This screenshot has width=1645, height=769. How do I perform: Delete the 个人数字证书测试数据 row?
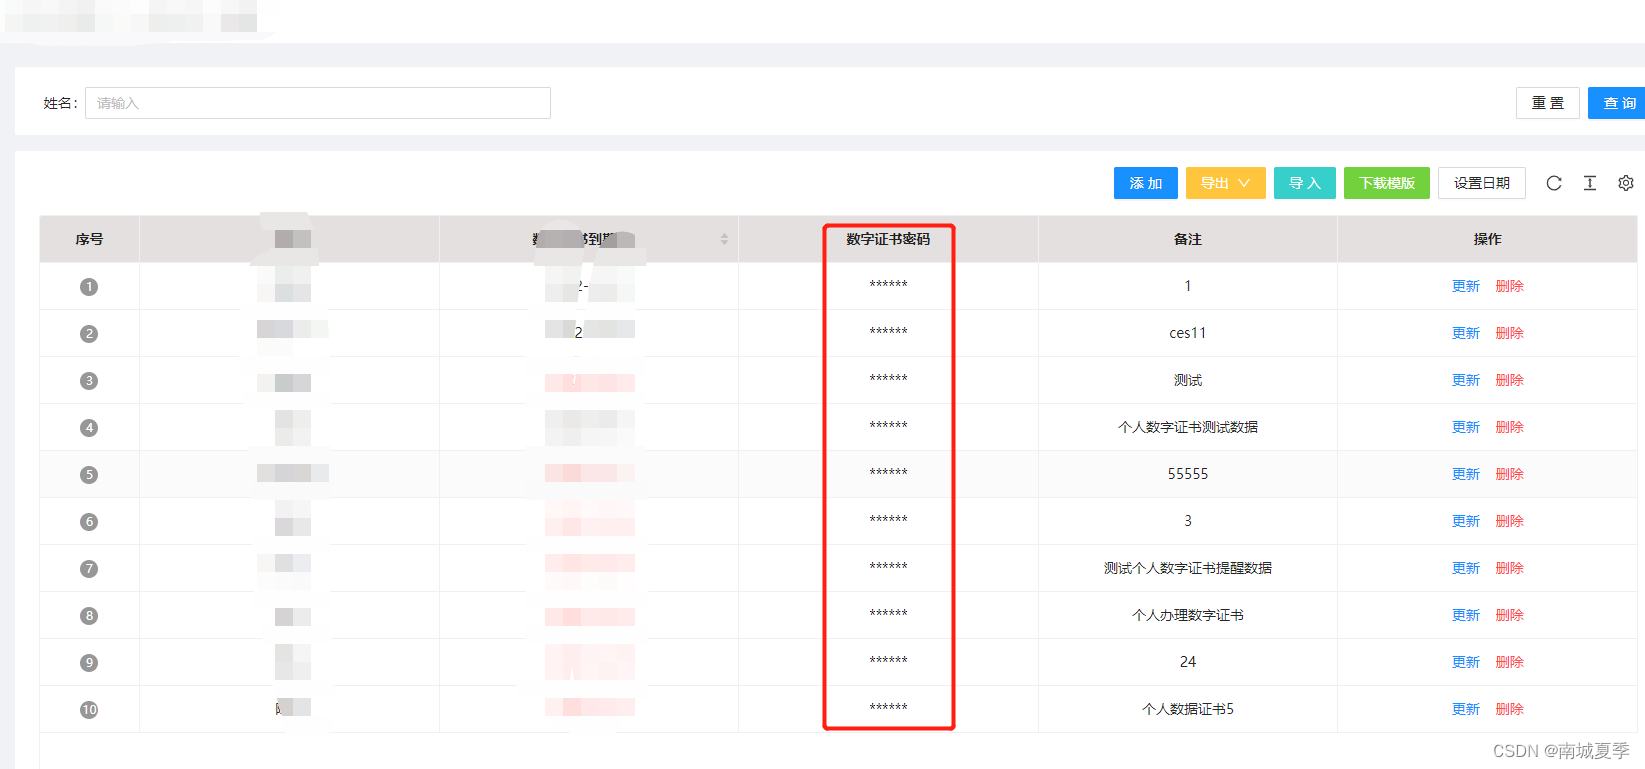[x=1510, y=427]
